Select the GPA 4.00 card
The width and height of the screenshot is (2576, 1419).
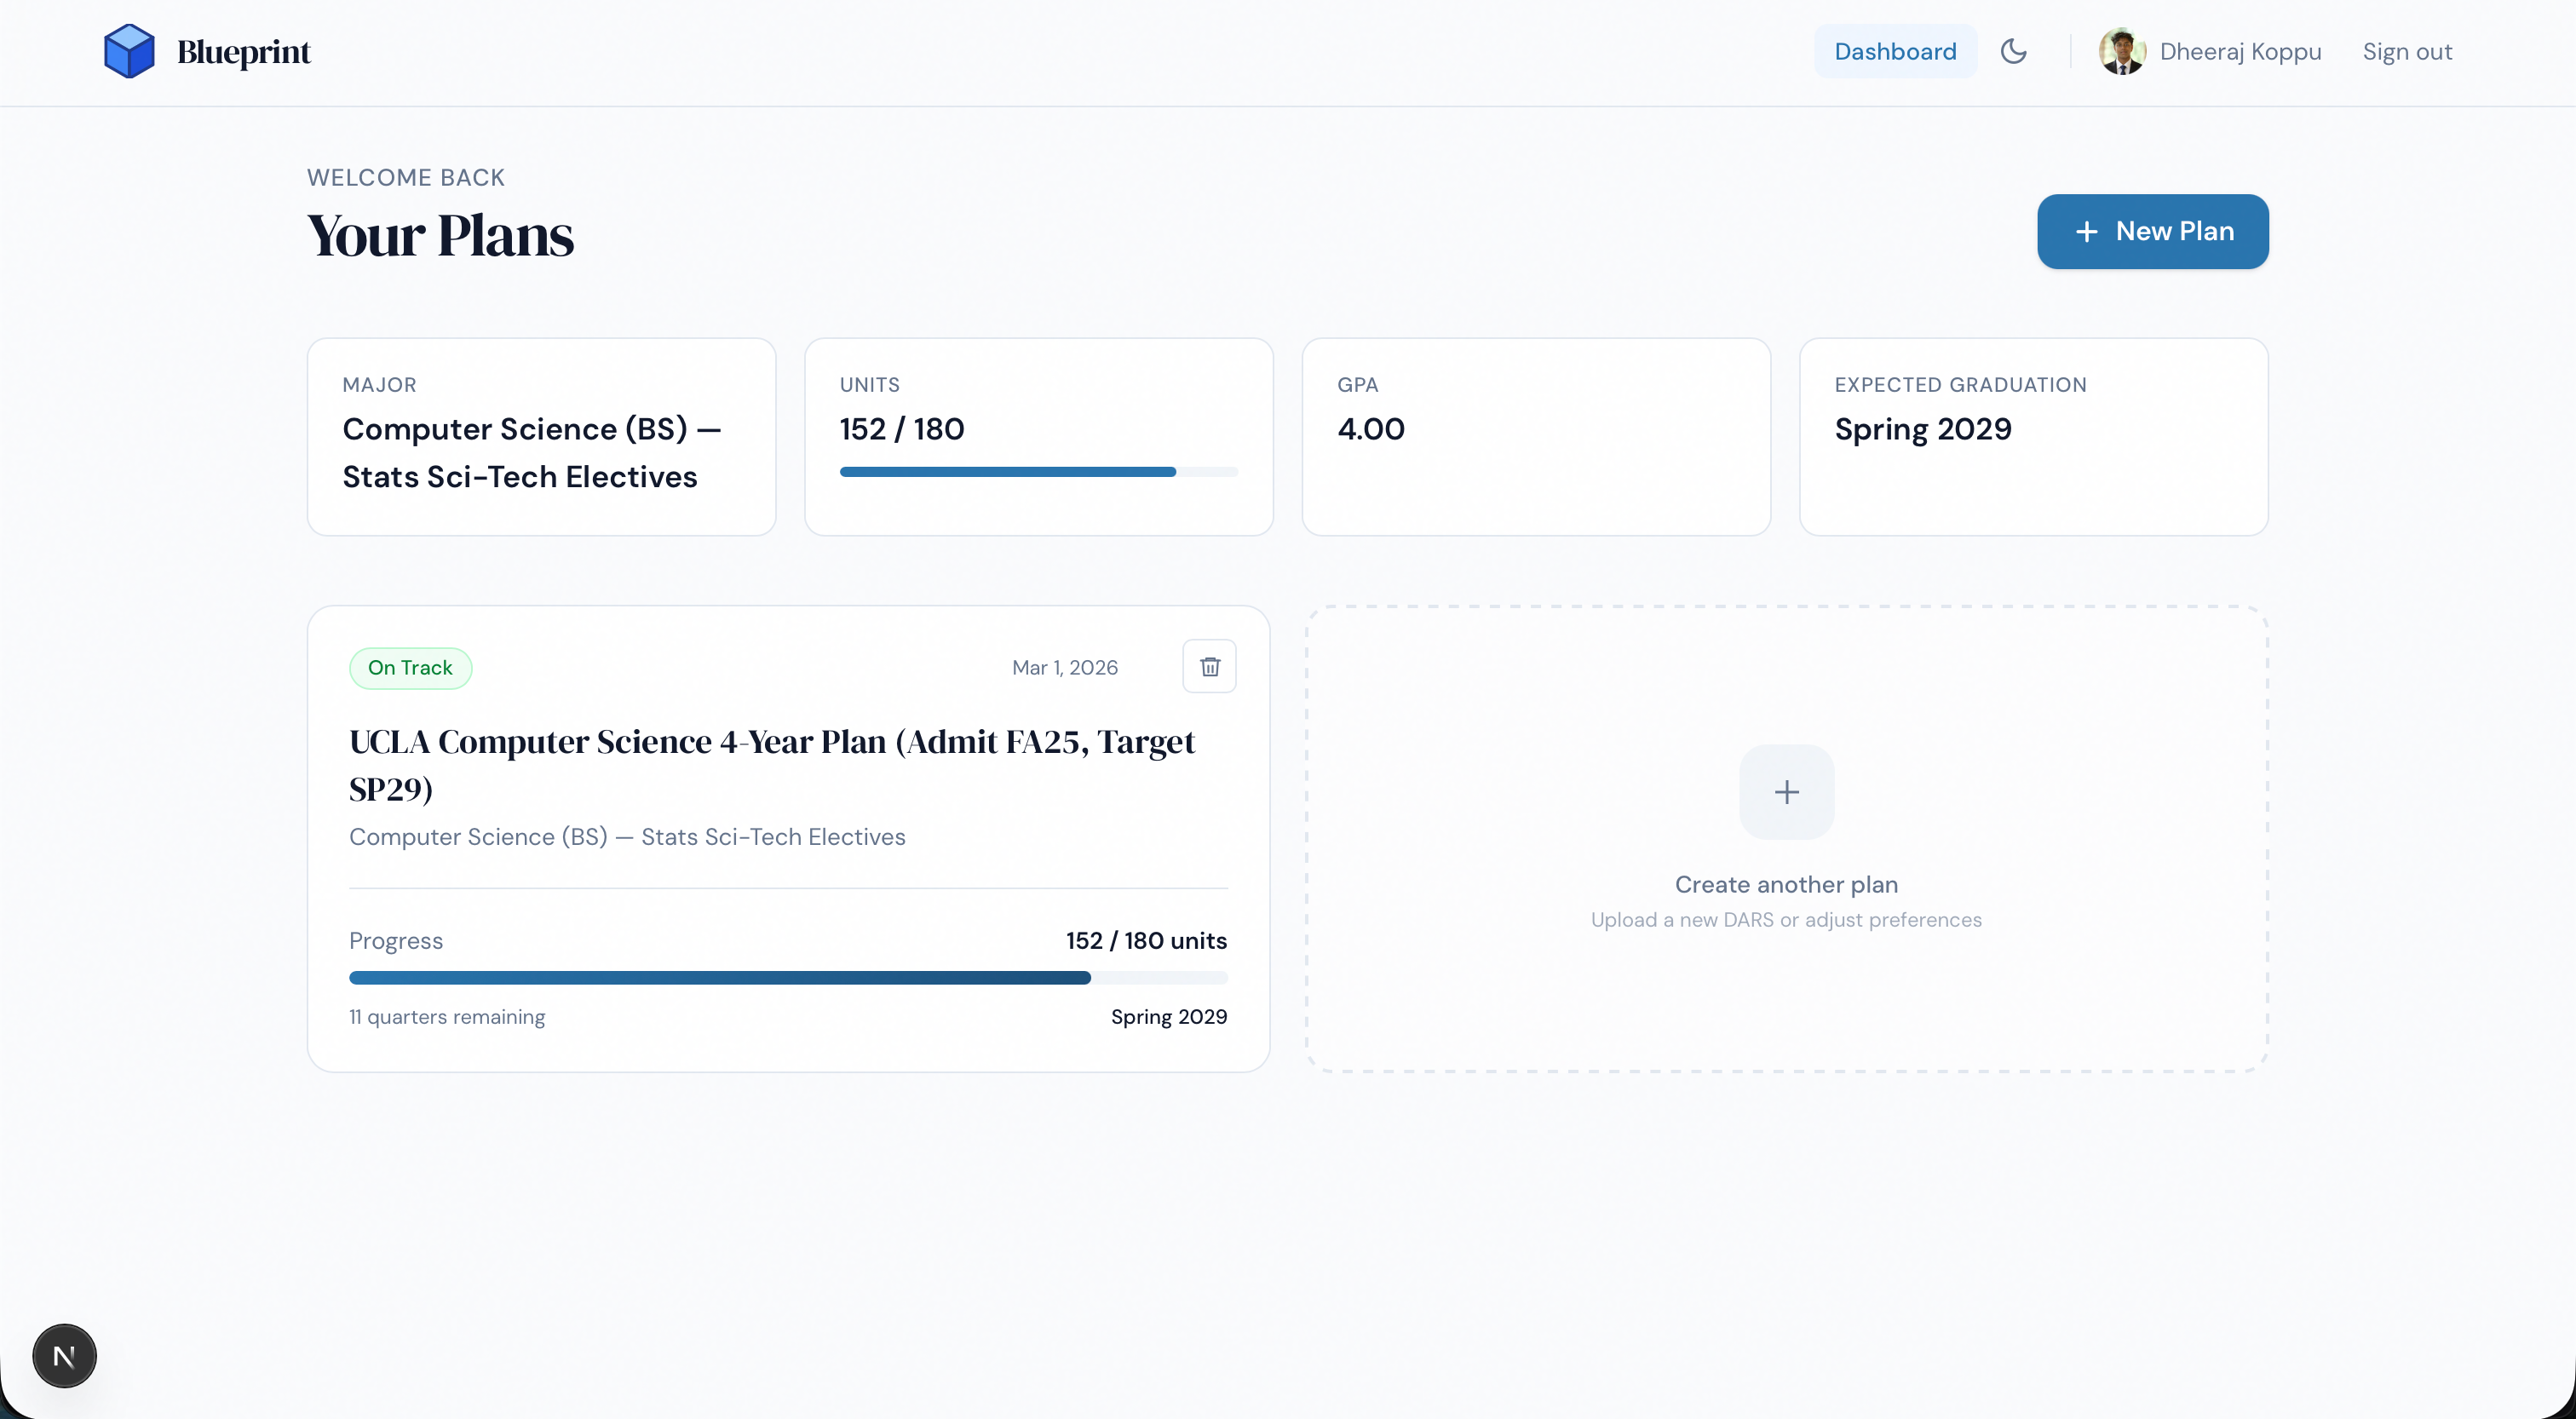[1536, 437]
